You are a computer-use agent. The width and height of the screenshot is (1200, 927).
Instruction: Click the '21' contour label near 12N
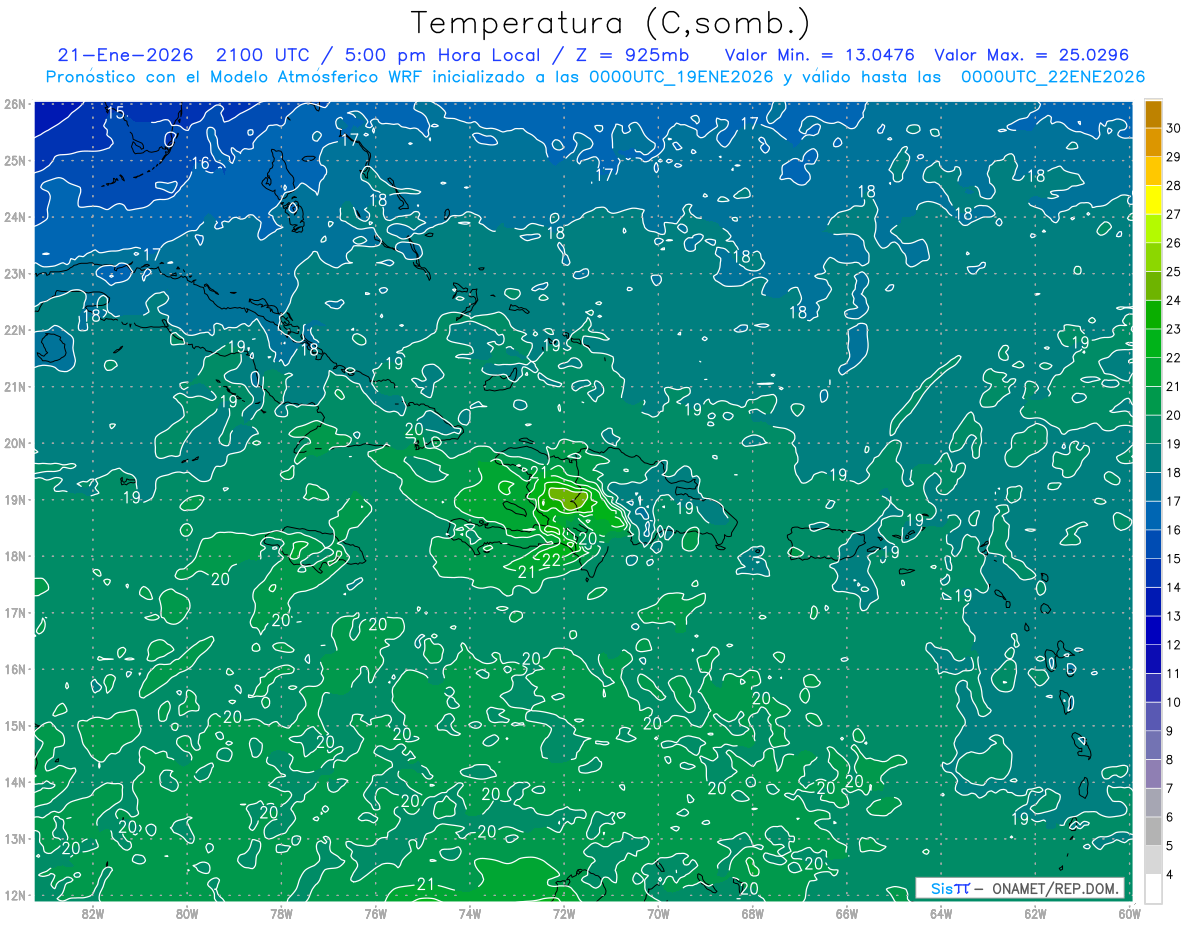click(x=426, y=884)
